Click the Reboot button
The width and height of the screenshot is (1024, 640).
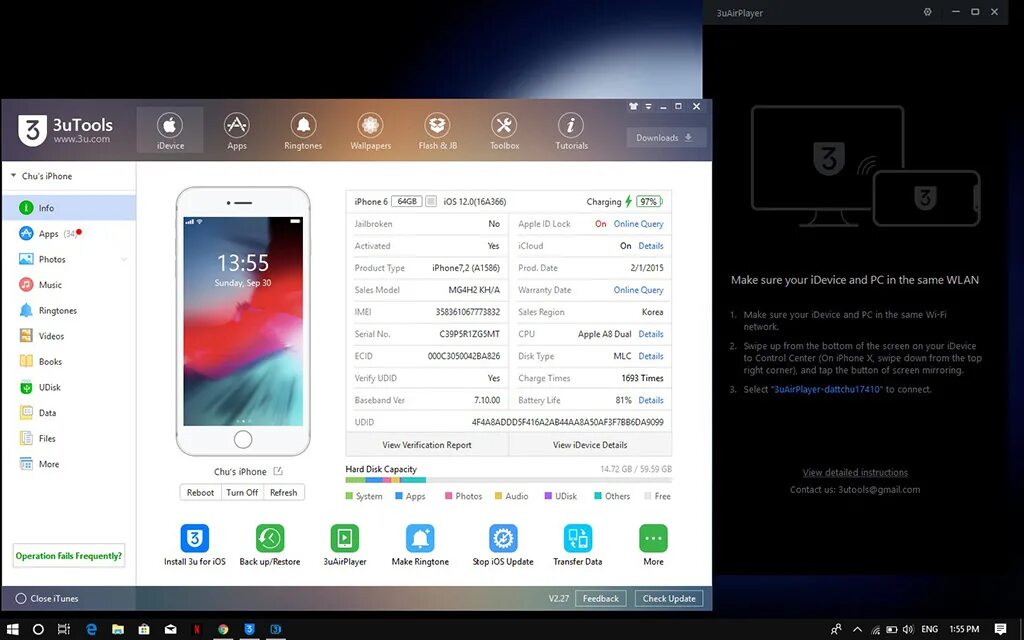200,492
